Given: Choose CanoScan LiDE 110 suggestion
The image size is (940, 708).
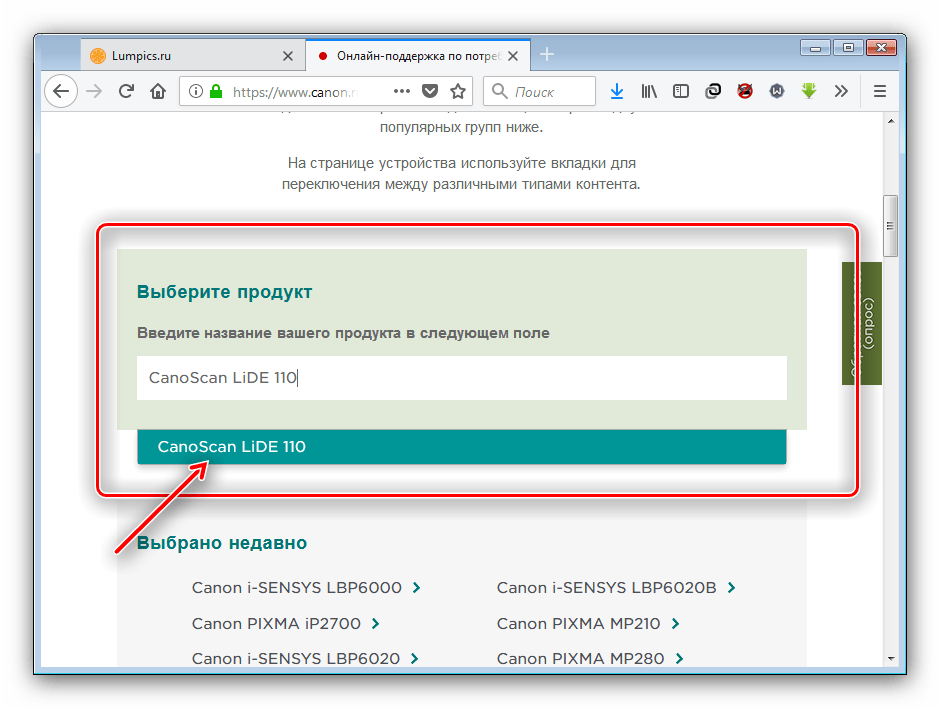Looking at the screenshot, I should tap(462, 447).
